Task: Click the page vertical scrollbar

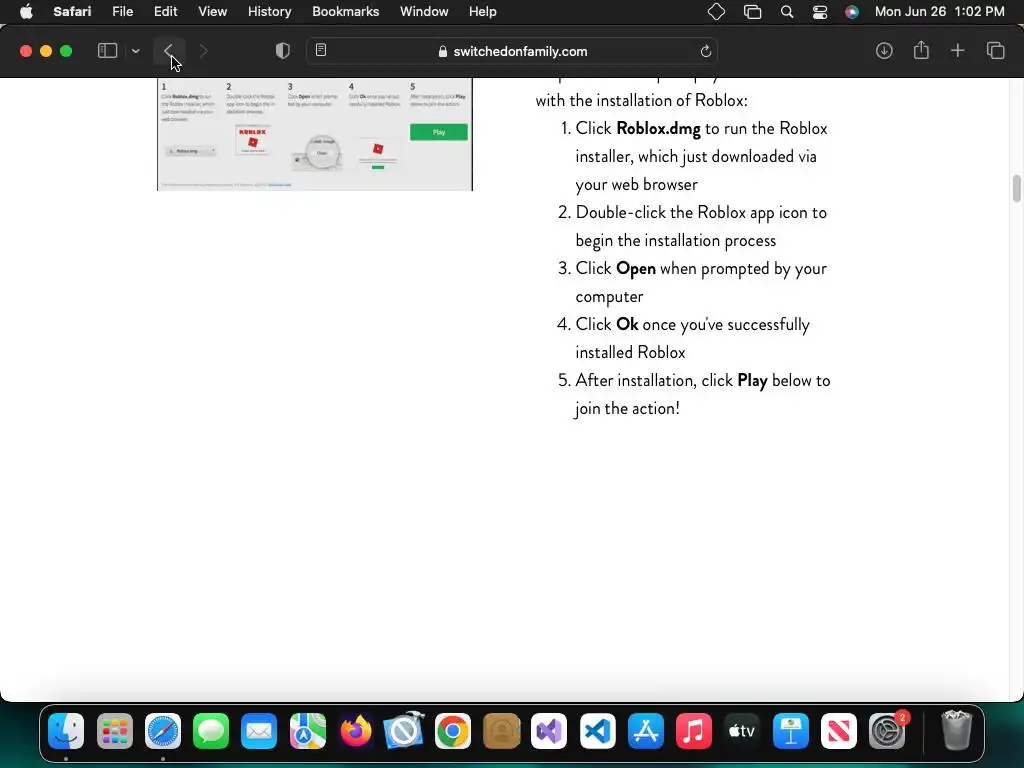Action: pyautogui.click(x=1016, y=189)
